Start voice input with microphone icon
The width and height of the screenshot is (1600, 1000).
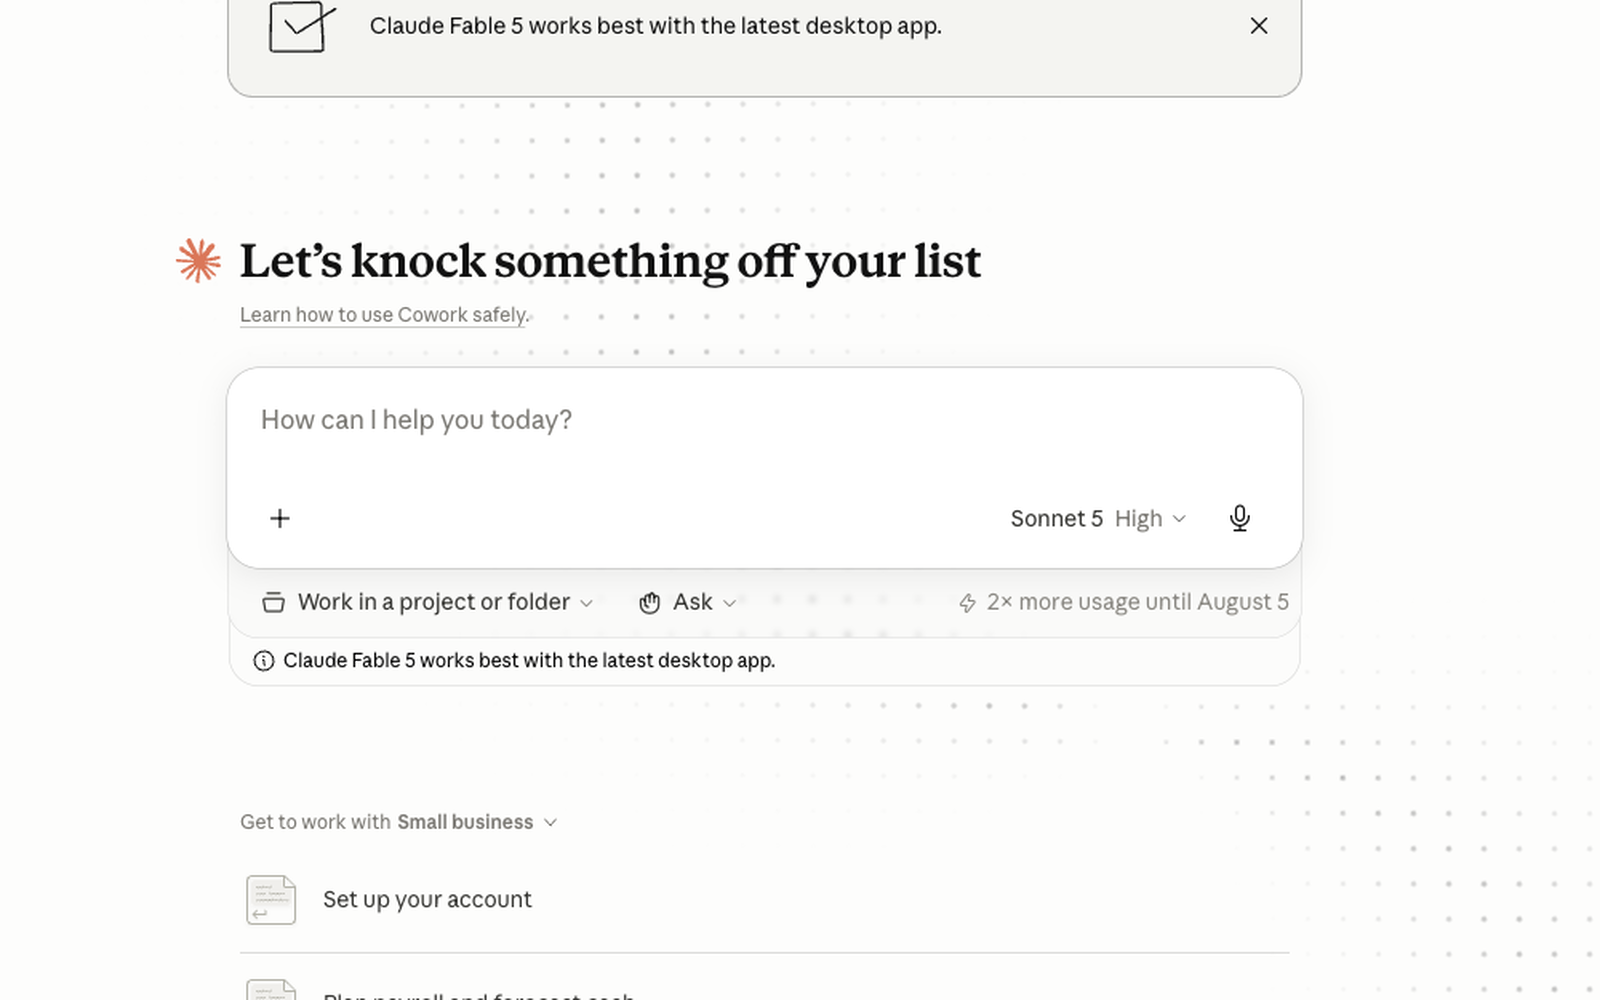[x=1240, y=518]
